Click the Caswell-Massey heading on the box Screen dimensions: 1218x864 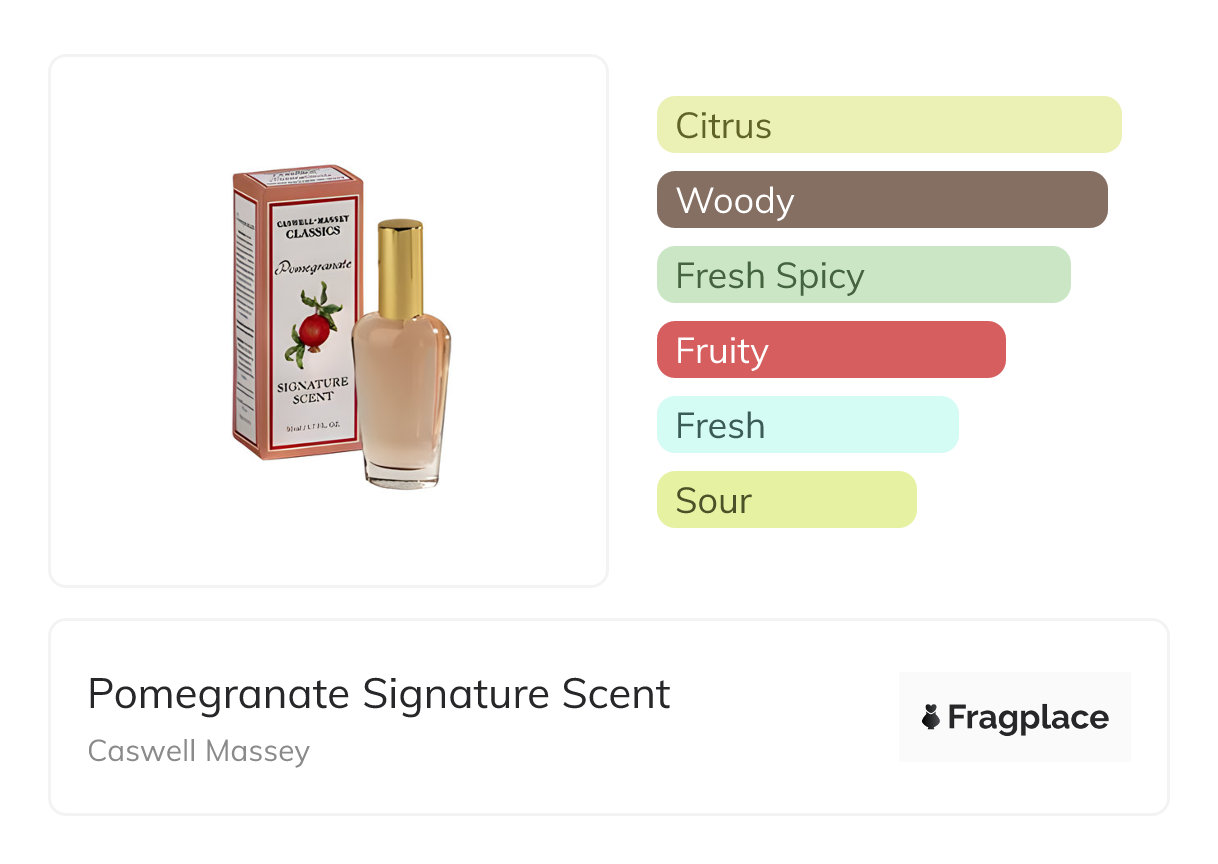coord(312,219)
